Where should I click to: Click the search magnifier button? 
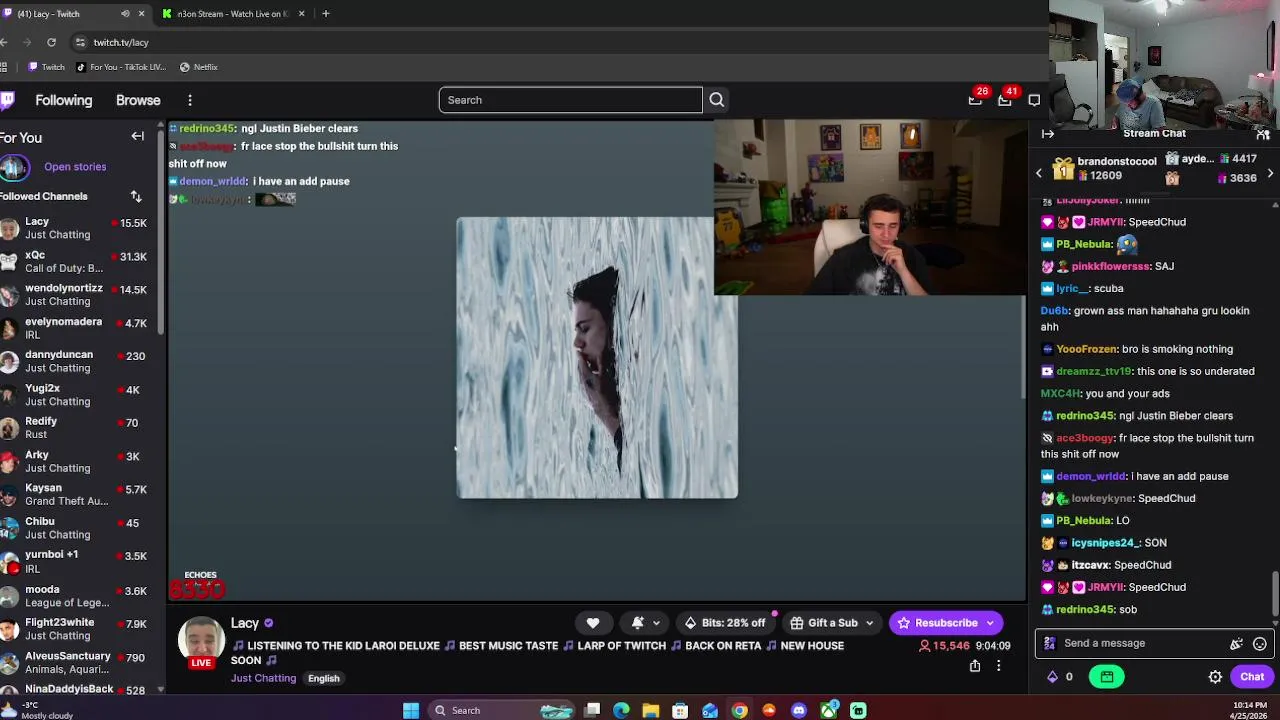716,100
